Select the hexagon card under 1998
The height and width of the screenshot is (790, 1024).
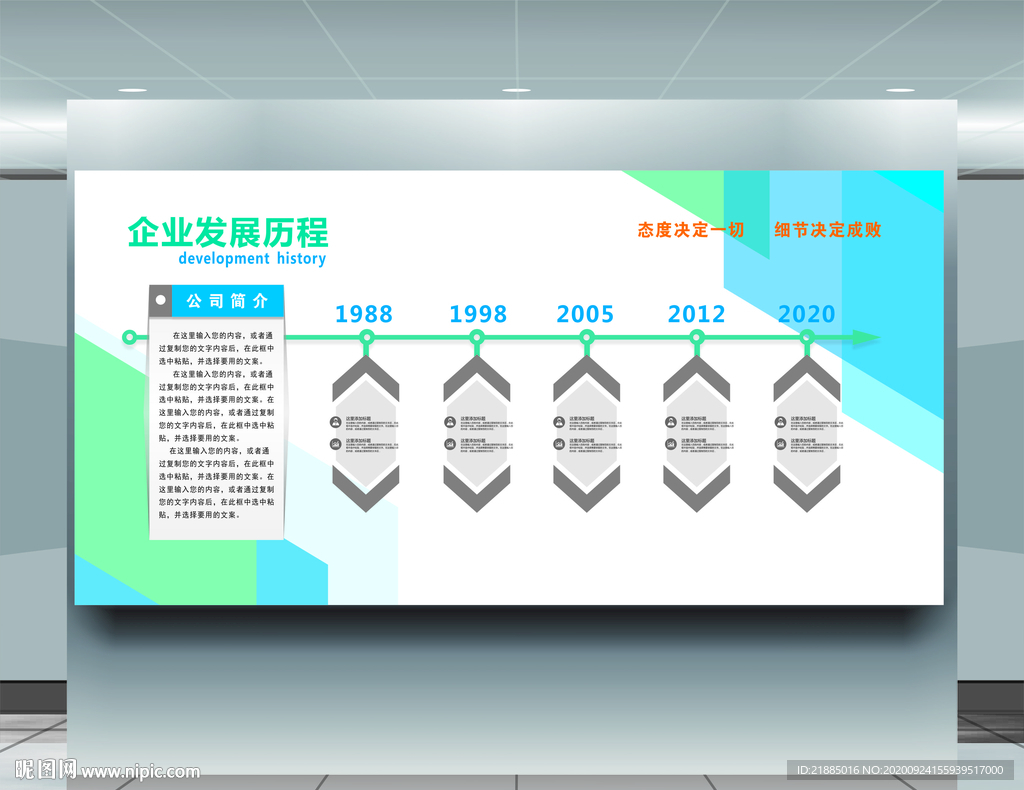tap(477, 434)
